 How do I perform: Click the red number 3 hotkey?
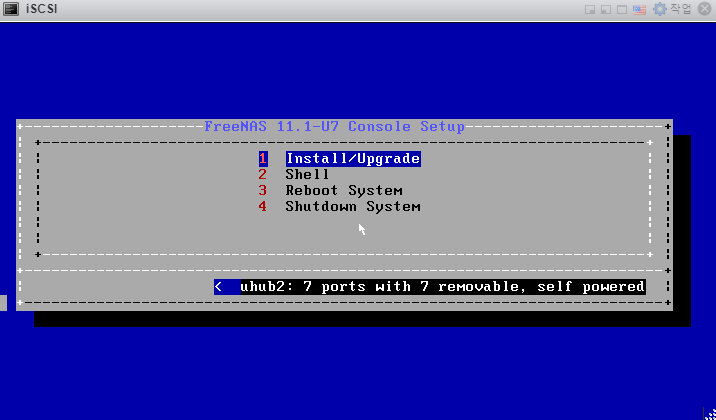click(x=263, y=190)
